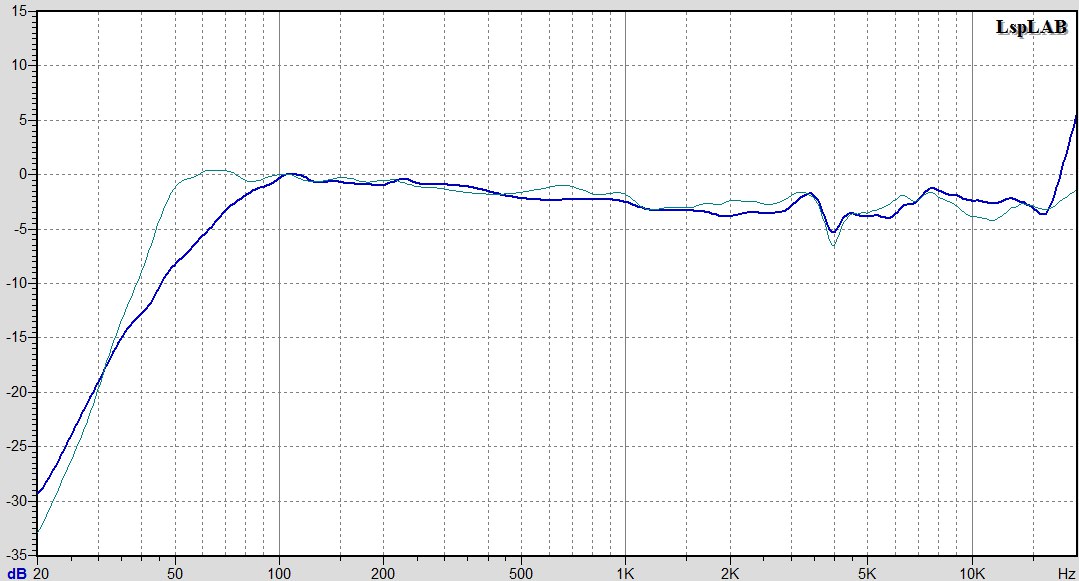Click the 1K frequency axis label
Screen dimensions: 1079x581
click(x=626, y=573)
